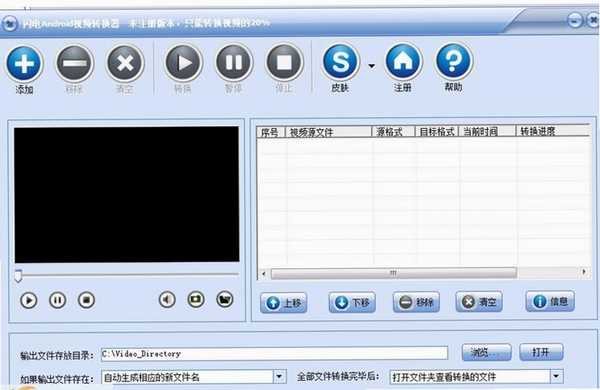Expand the skin dropdown arrow beside 皮肤

pyautogui.click(x=372, y=66)
